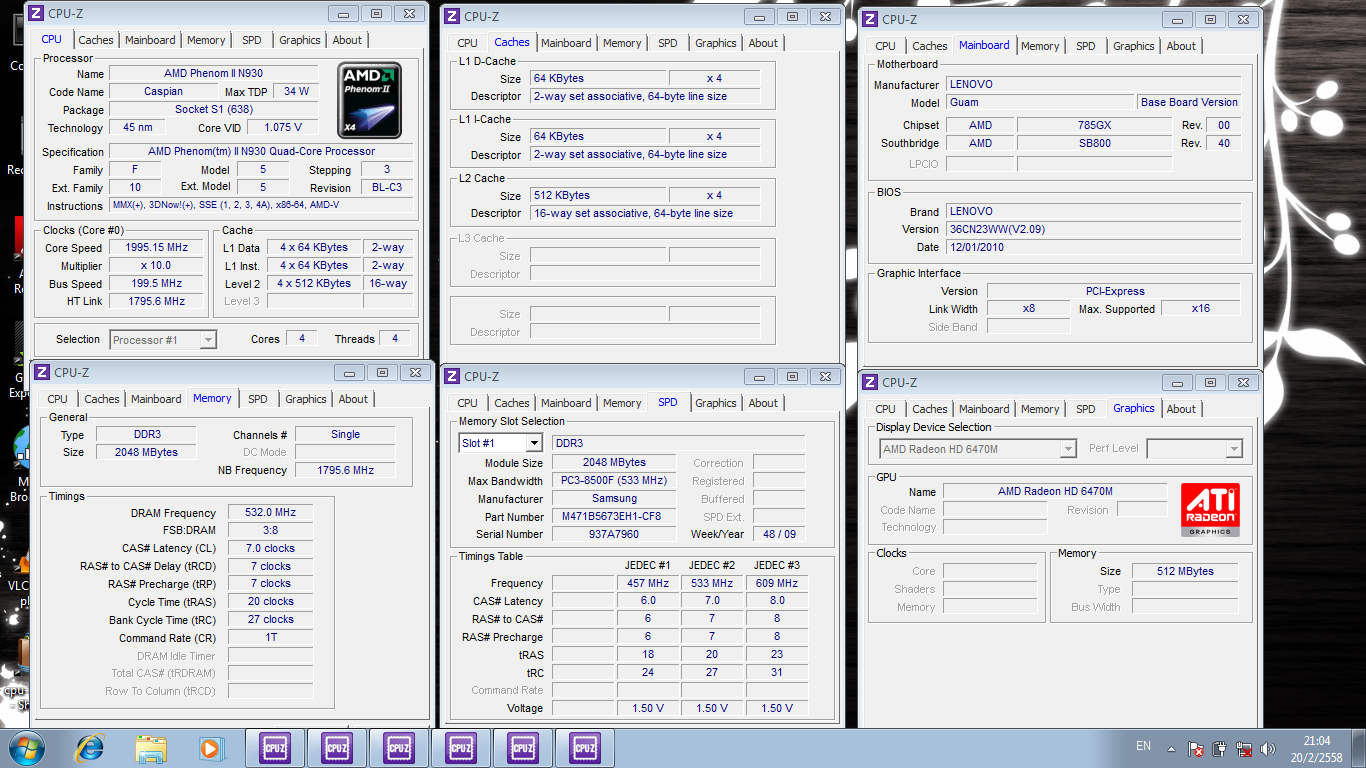Click the Specification field AMD Phenom(tm) II N930 Quad-Core Processor
The width and height of the screenshot is (1366, 768).
point(261,152)
